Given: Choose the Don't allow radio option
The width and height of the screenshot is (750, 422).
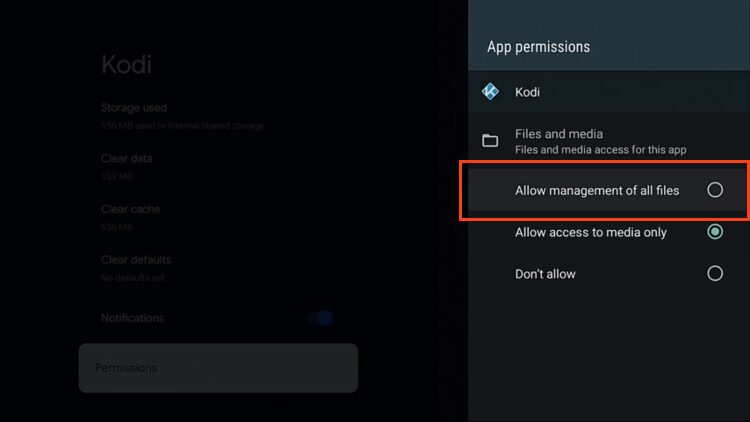Looking at the screenshot, I should click(715, 273).
